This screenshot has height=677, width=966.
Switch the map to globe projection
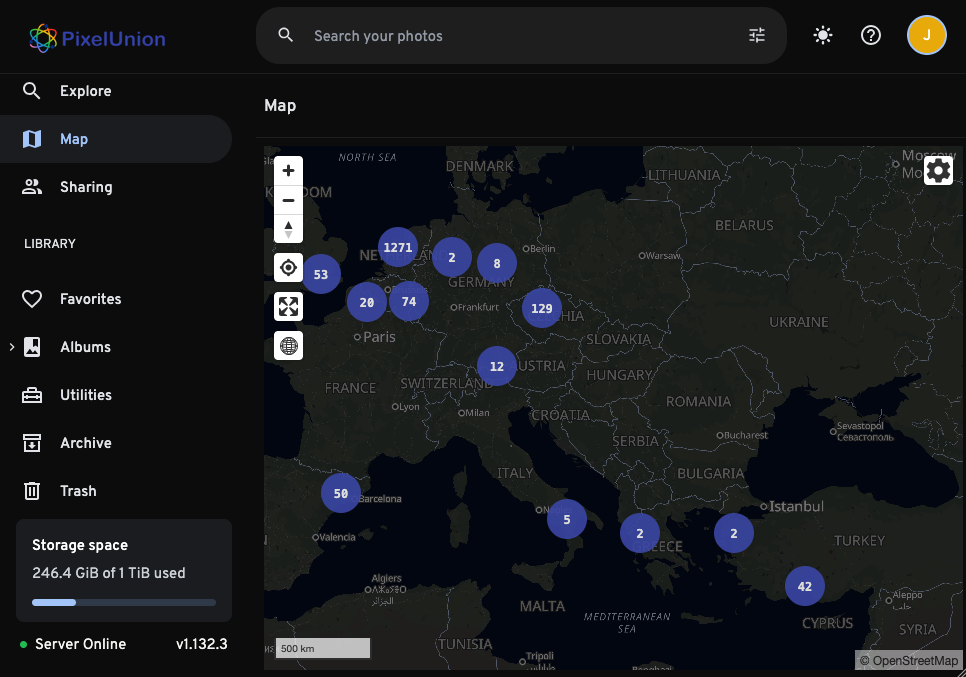(x=288, y=345)
